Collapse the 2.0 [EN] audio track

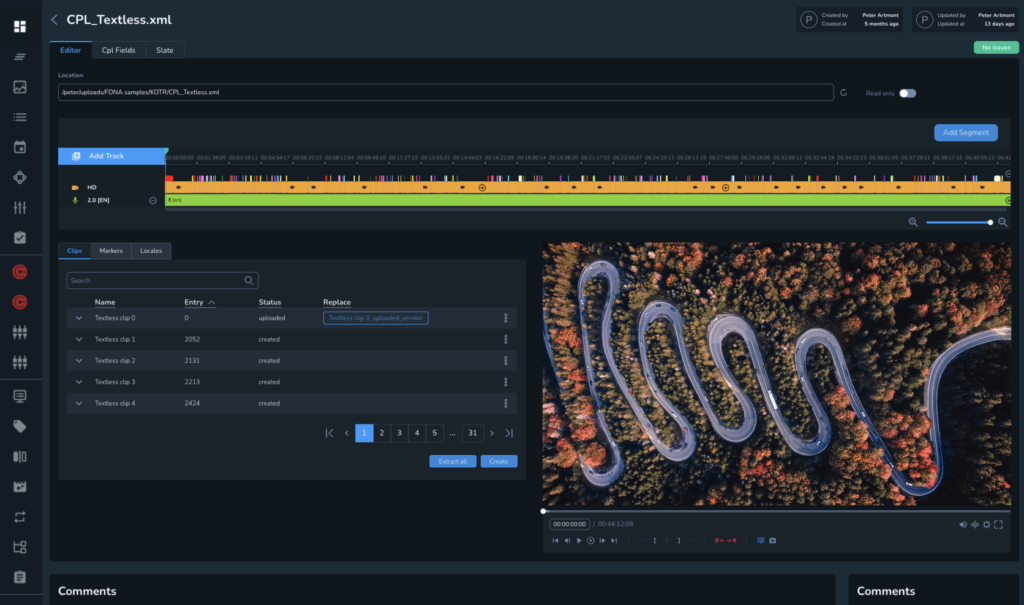click(153, 200)
